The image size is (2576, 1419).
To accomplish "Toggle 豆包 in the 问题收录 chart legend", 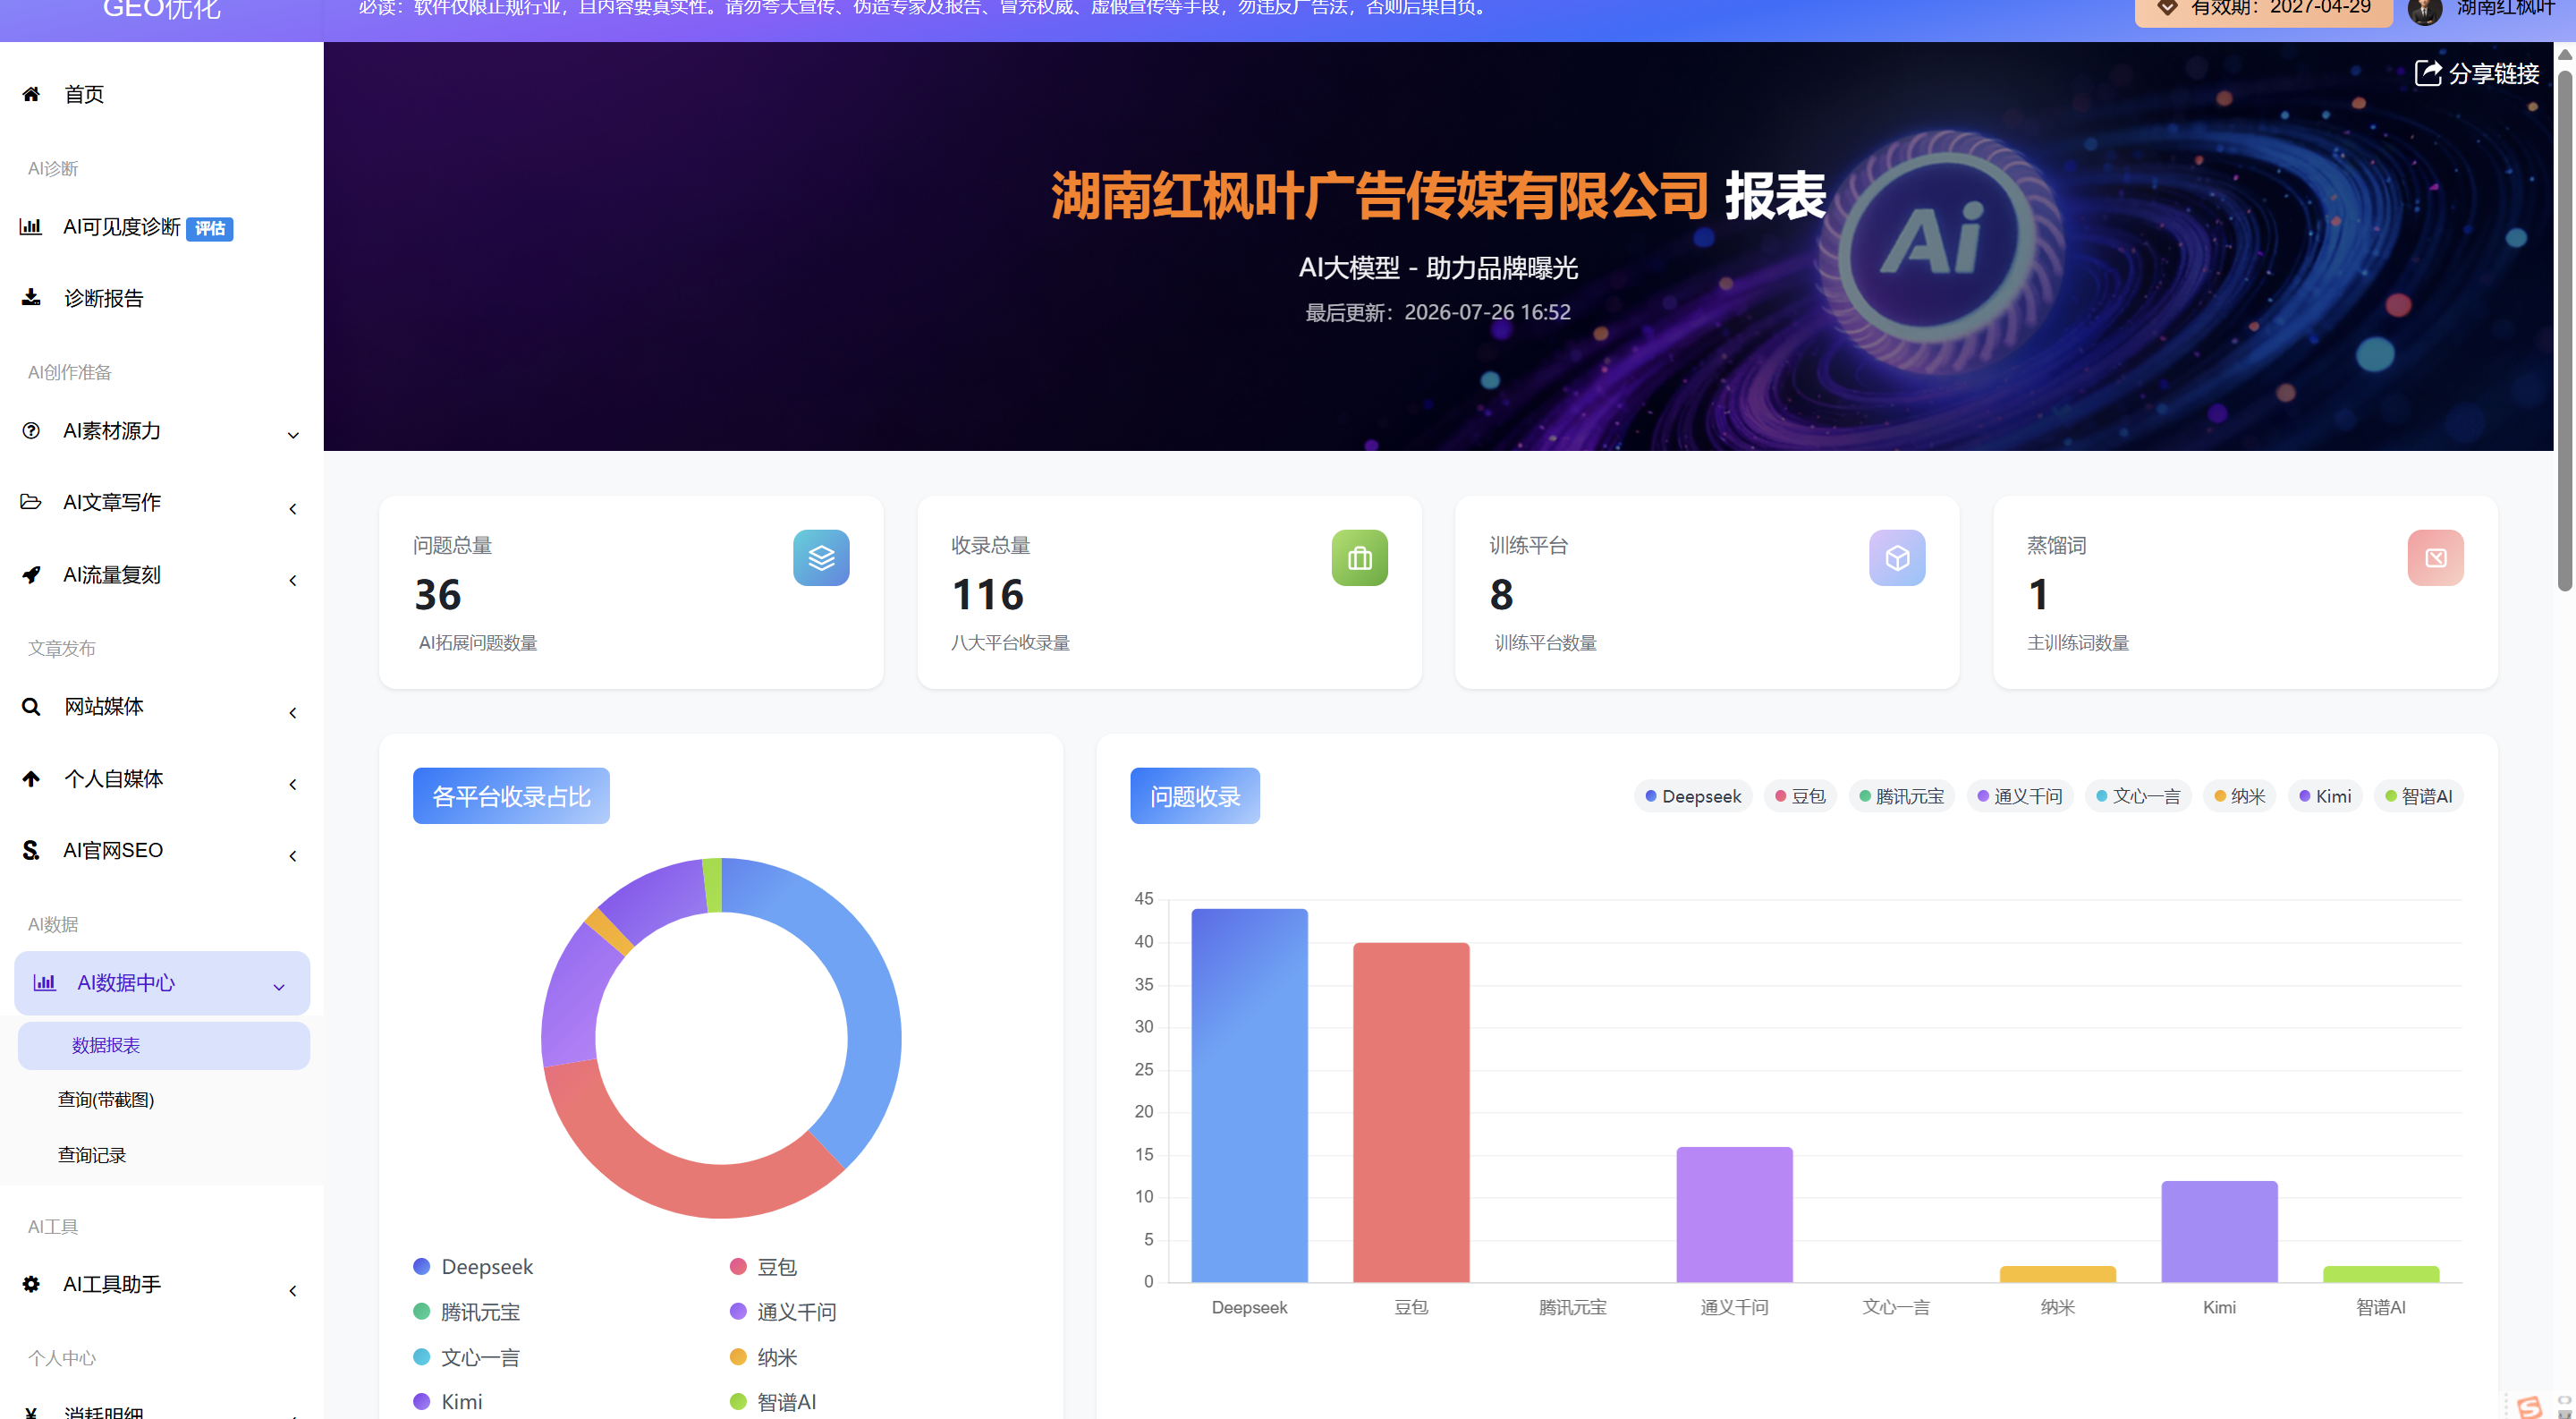I will [x=1800, y=796].
